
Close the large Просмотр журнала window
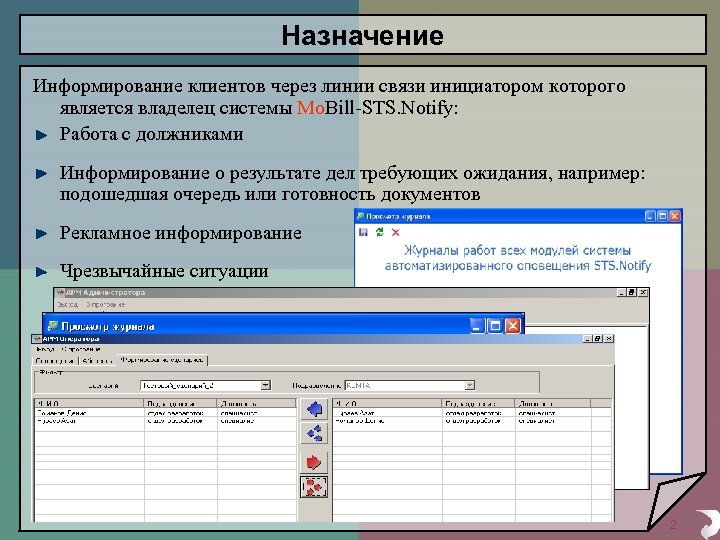[x=512, y=326]
